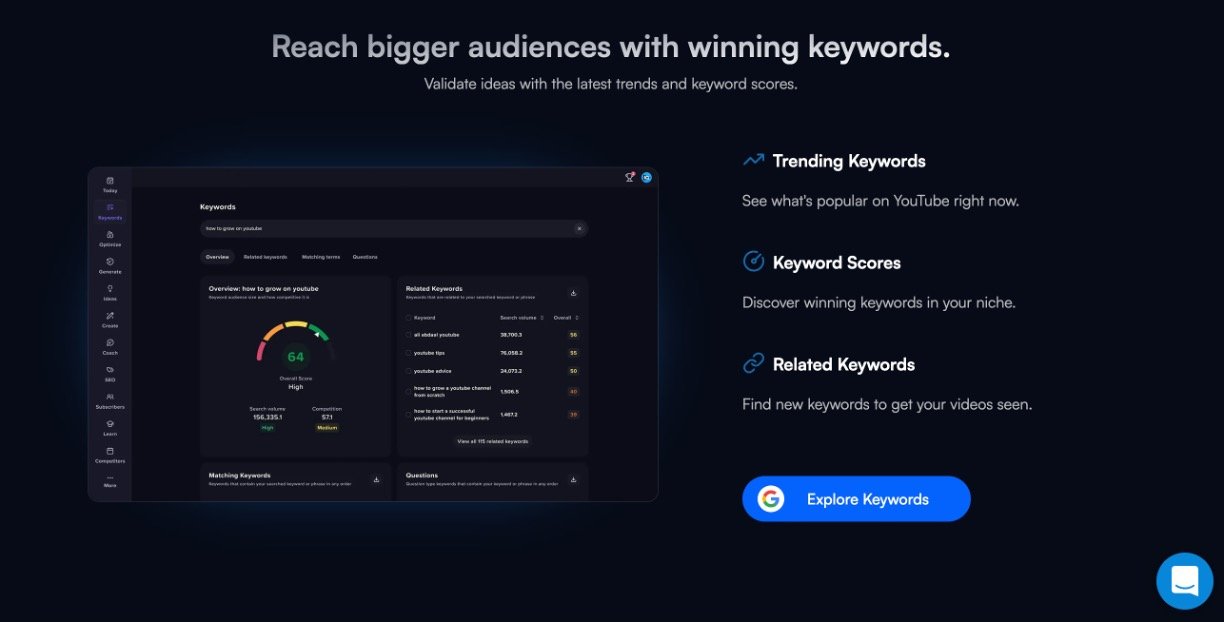This screenshot has height=622, width=1224.
Task: Check the 'youtube tips' keyword checkbox
Action: click(x=408, y=353)
